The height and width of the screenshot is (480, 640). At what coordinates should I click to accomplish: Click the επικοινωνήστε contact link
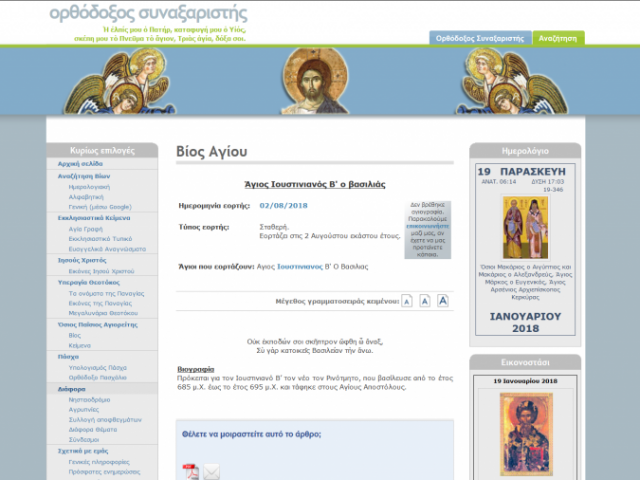click(428, 226)
